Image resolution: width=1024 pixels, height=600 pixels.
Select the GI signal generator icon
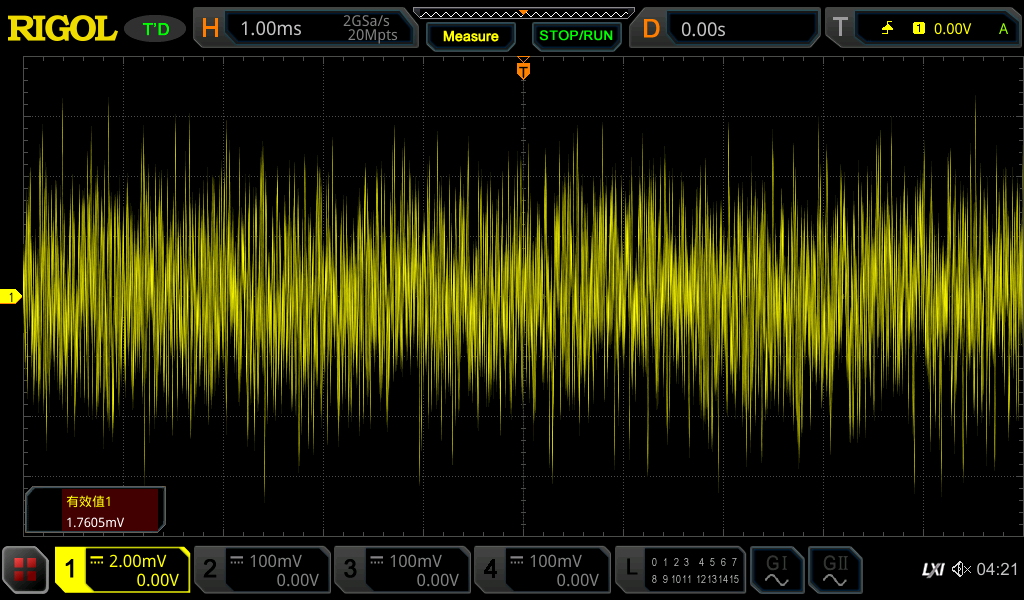pos(776,570)
